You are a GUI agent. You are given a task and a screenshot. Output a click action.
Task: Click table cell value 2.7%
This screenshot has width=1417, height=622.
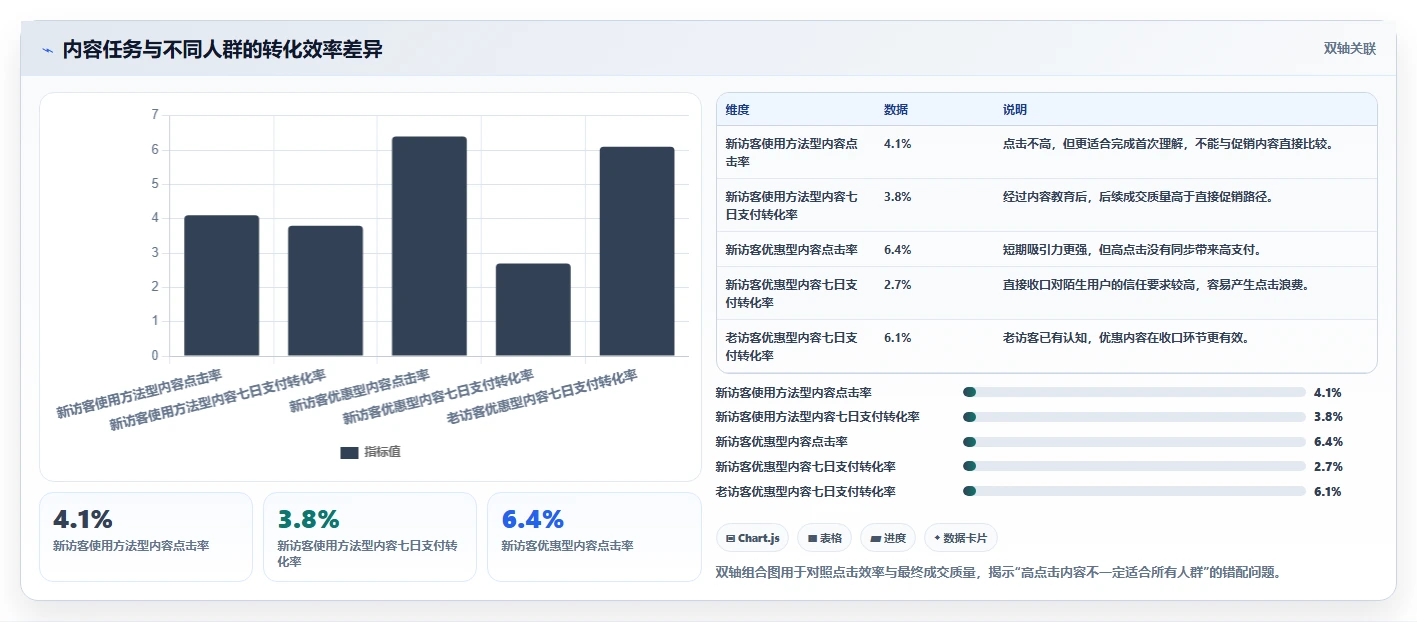(x=897, y=285)
